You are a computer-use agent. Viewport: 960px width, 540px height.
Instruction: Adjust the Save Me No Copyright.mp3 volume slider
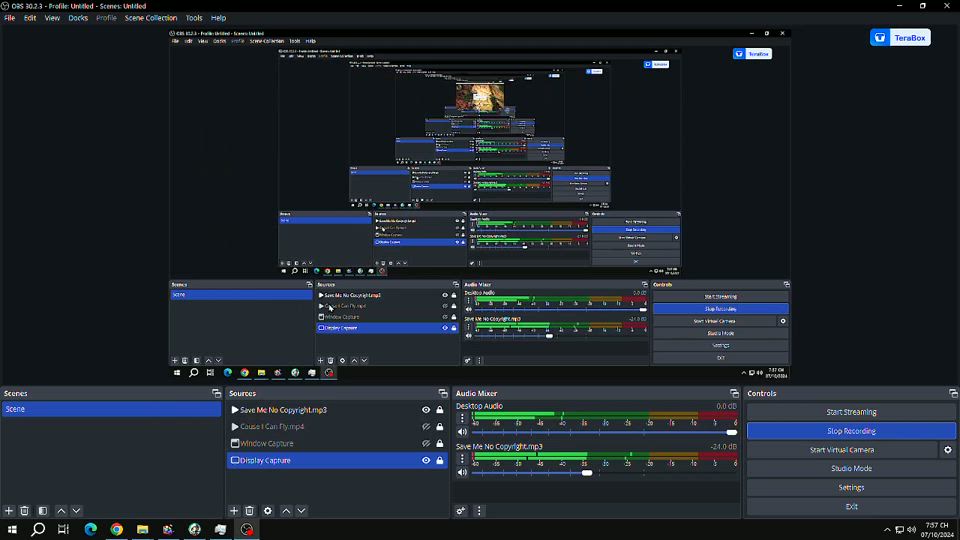click(x=587, y=472)
